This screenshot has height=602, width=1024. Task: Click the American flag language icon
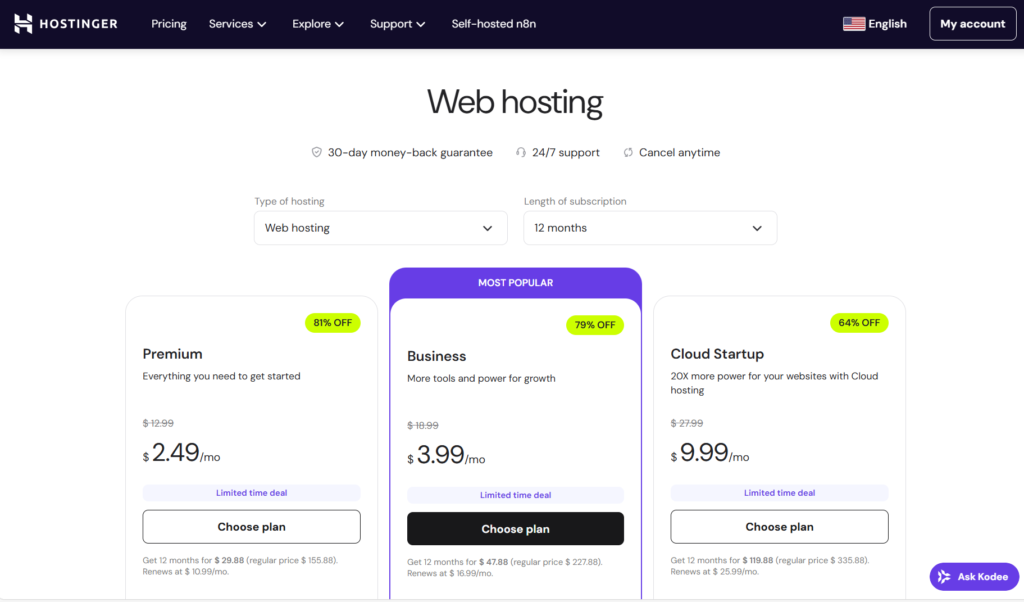tap(853, 23)
